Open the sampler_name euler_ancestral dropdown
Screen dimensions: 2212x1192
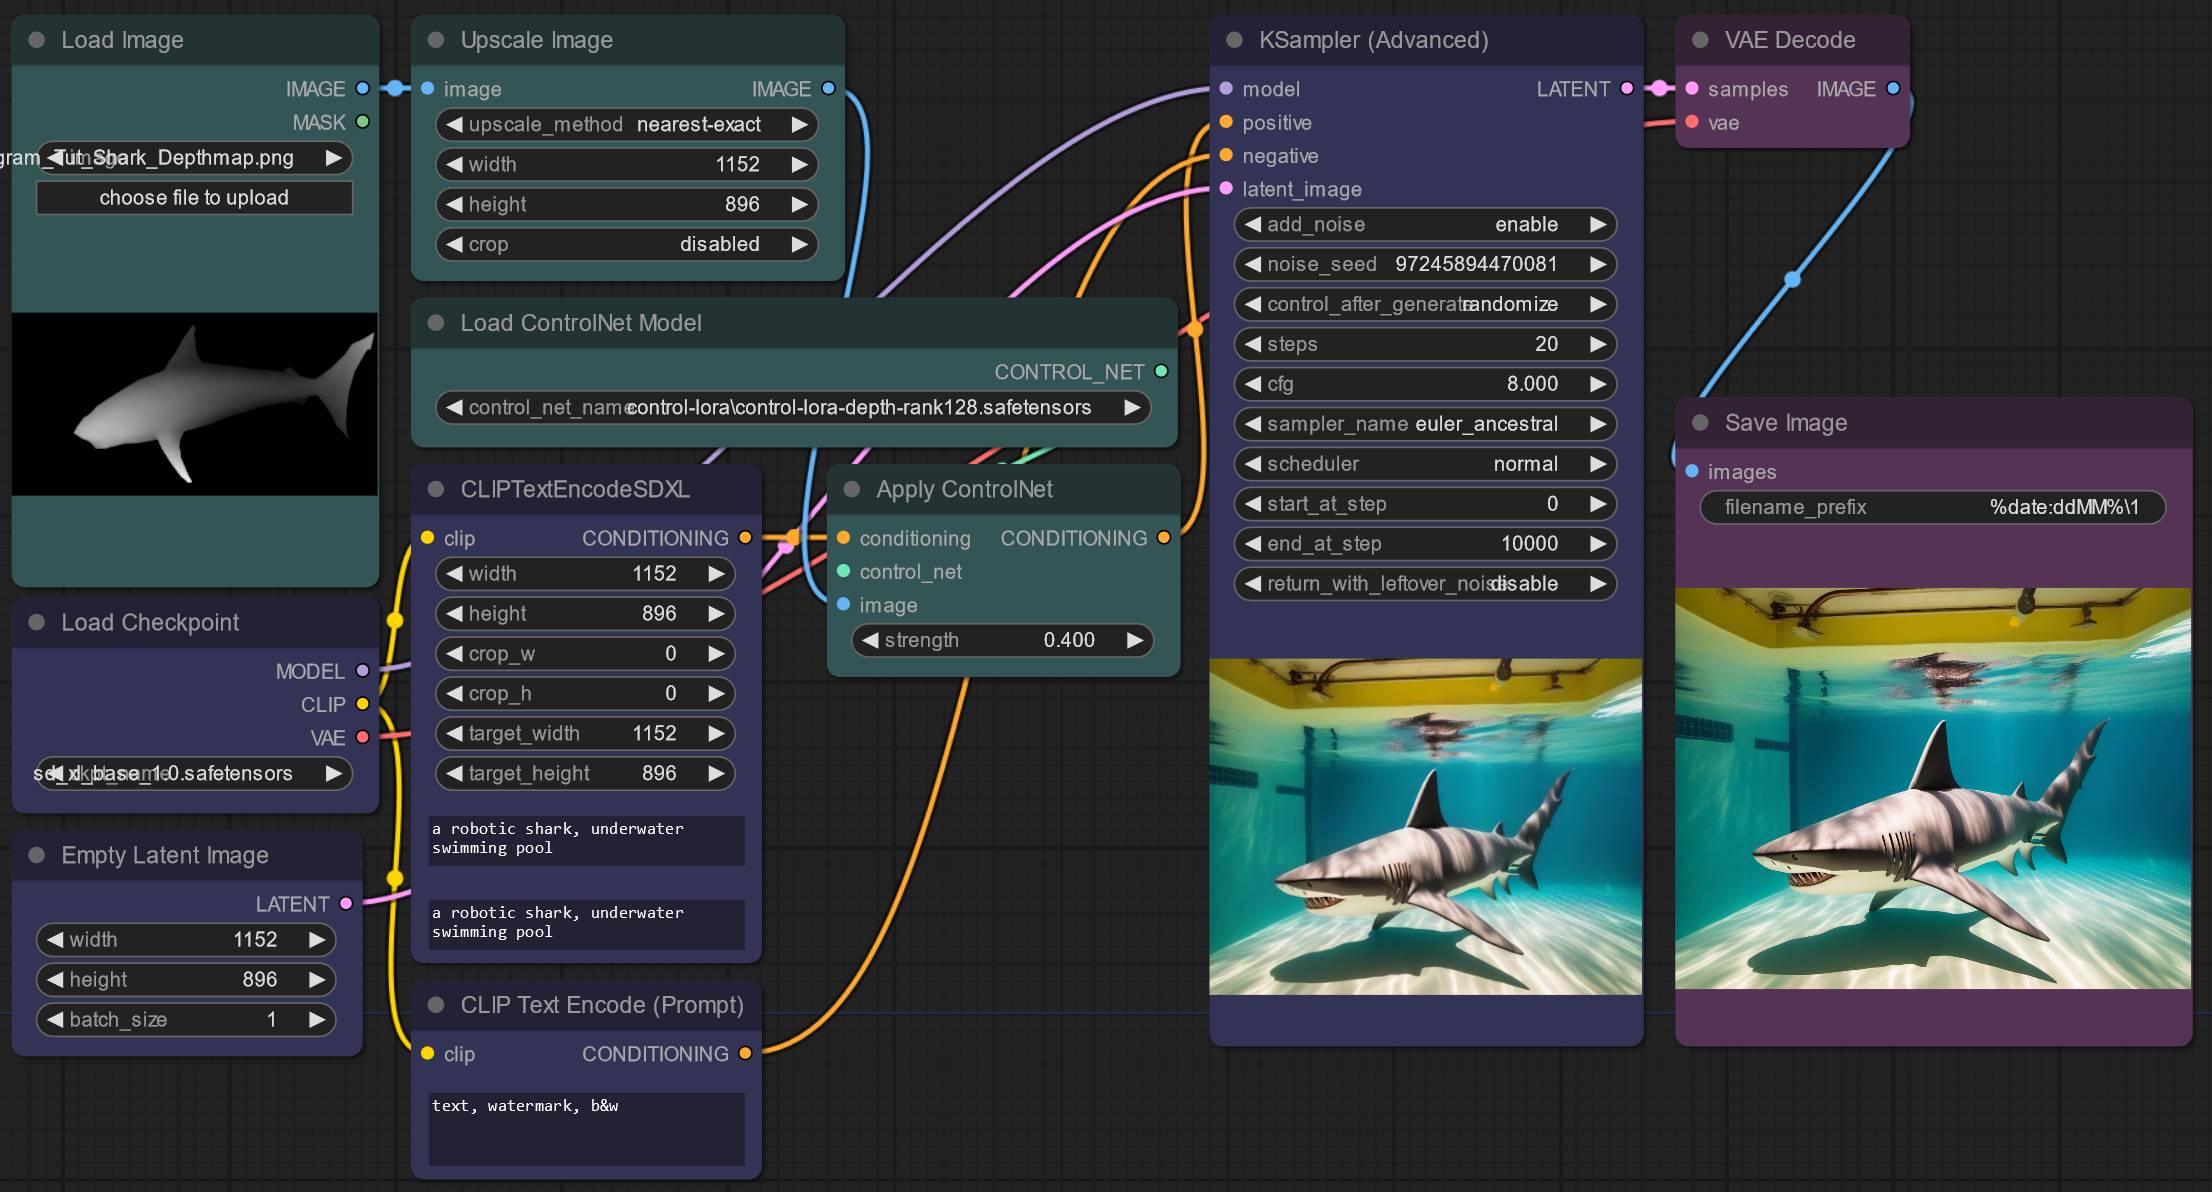tap(1425, 424)
